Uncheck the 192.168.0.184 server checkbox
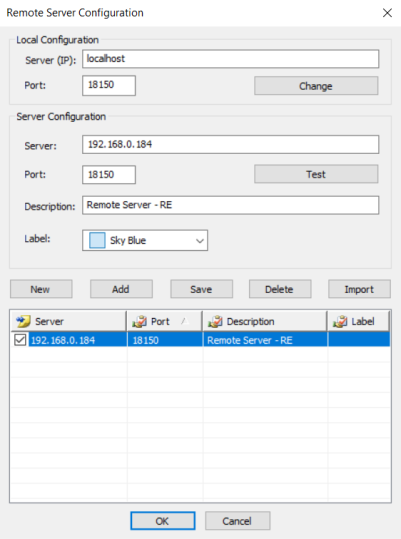 coord(20,340)
